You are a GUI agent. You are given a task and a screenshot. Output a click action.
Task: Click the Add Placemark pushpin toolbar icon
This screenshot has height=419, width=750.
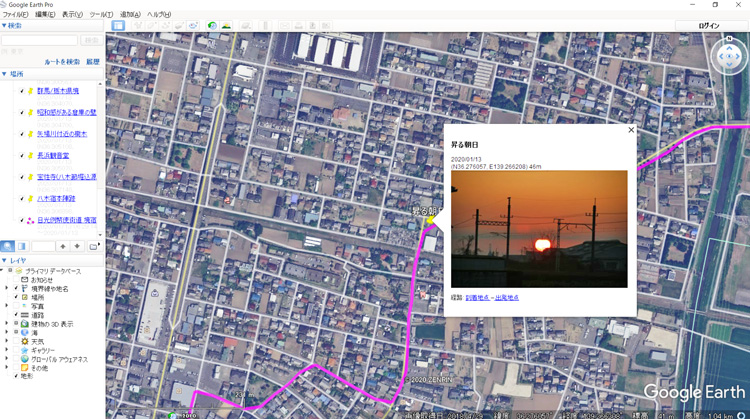[x=138, y=25]
